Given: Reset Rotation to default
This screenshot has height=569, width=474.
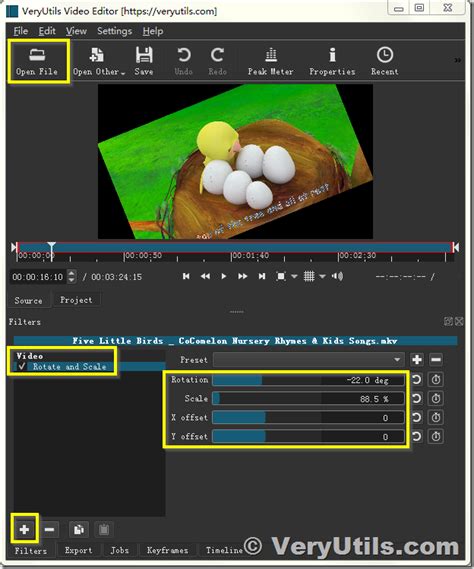Looking at the screenshot, I should (x=417, y=380).
